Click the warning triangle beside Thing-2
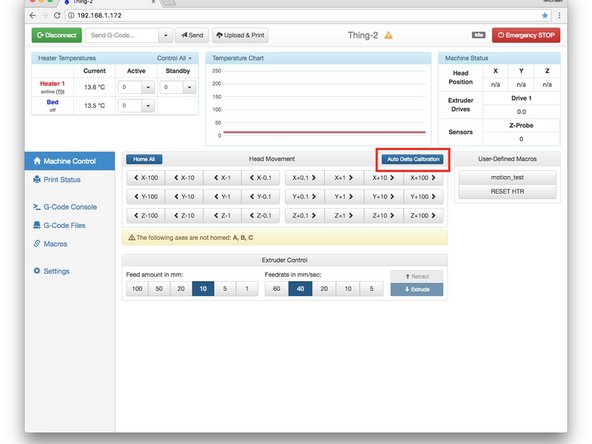Image resolution: width=592 pixels, height=444 pixels. point(388,35)
